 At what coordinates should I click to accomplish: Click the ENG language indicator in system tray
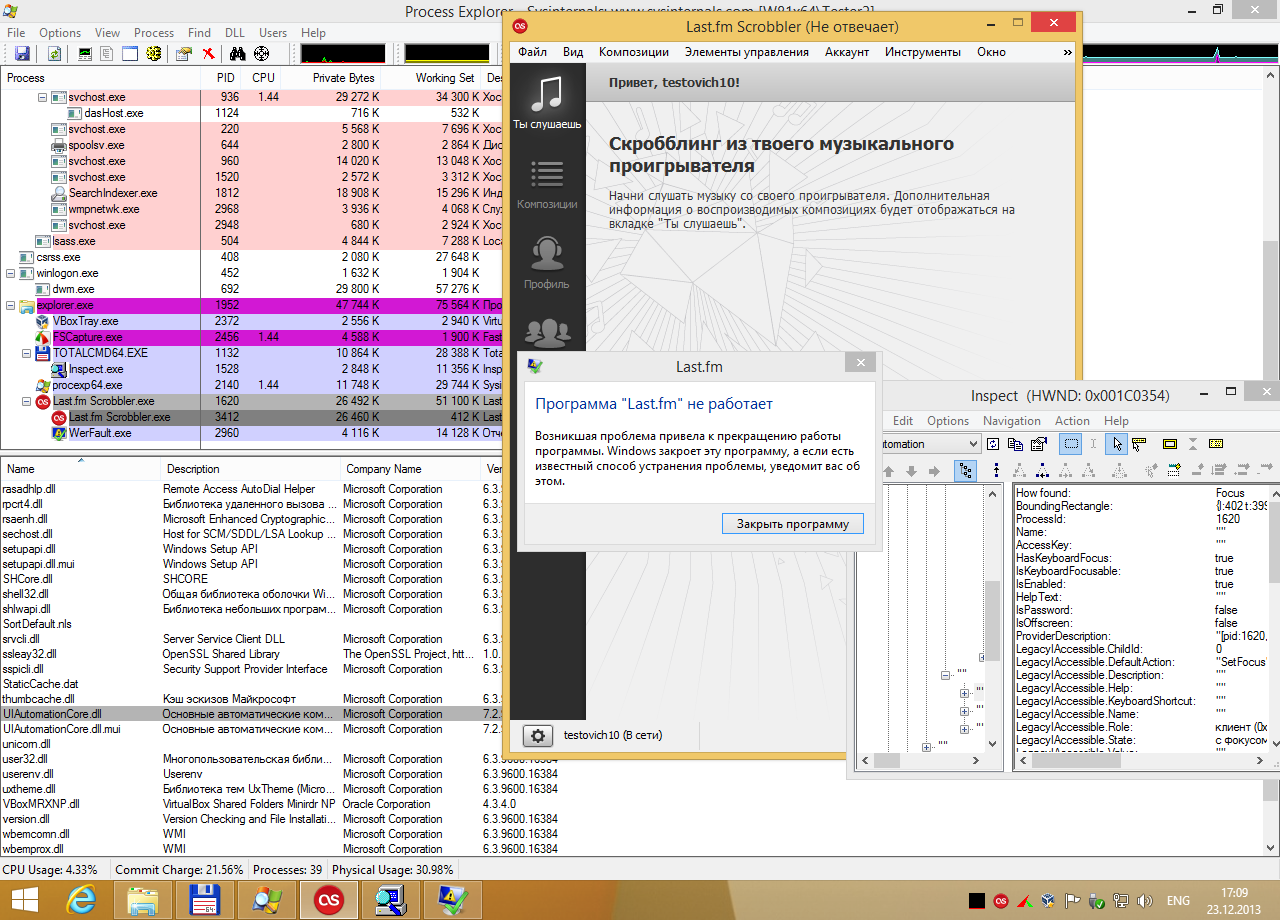[1178, 900]
